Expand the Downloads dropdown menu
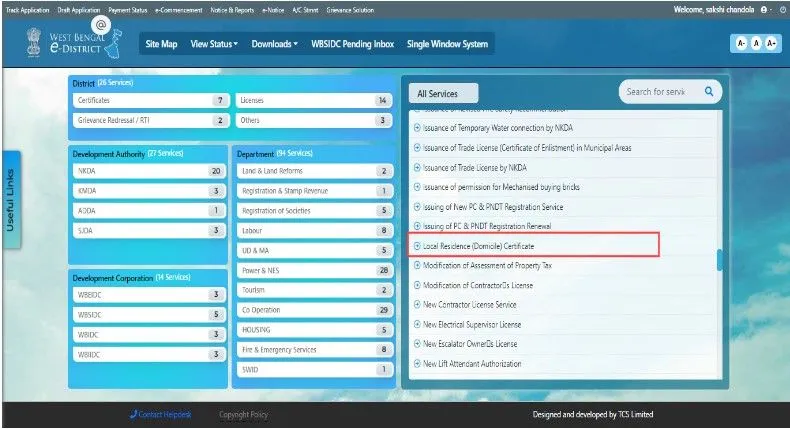The image size is (790, 429). tap(274, 44)
